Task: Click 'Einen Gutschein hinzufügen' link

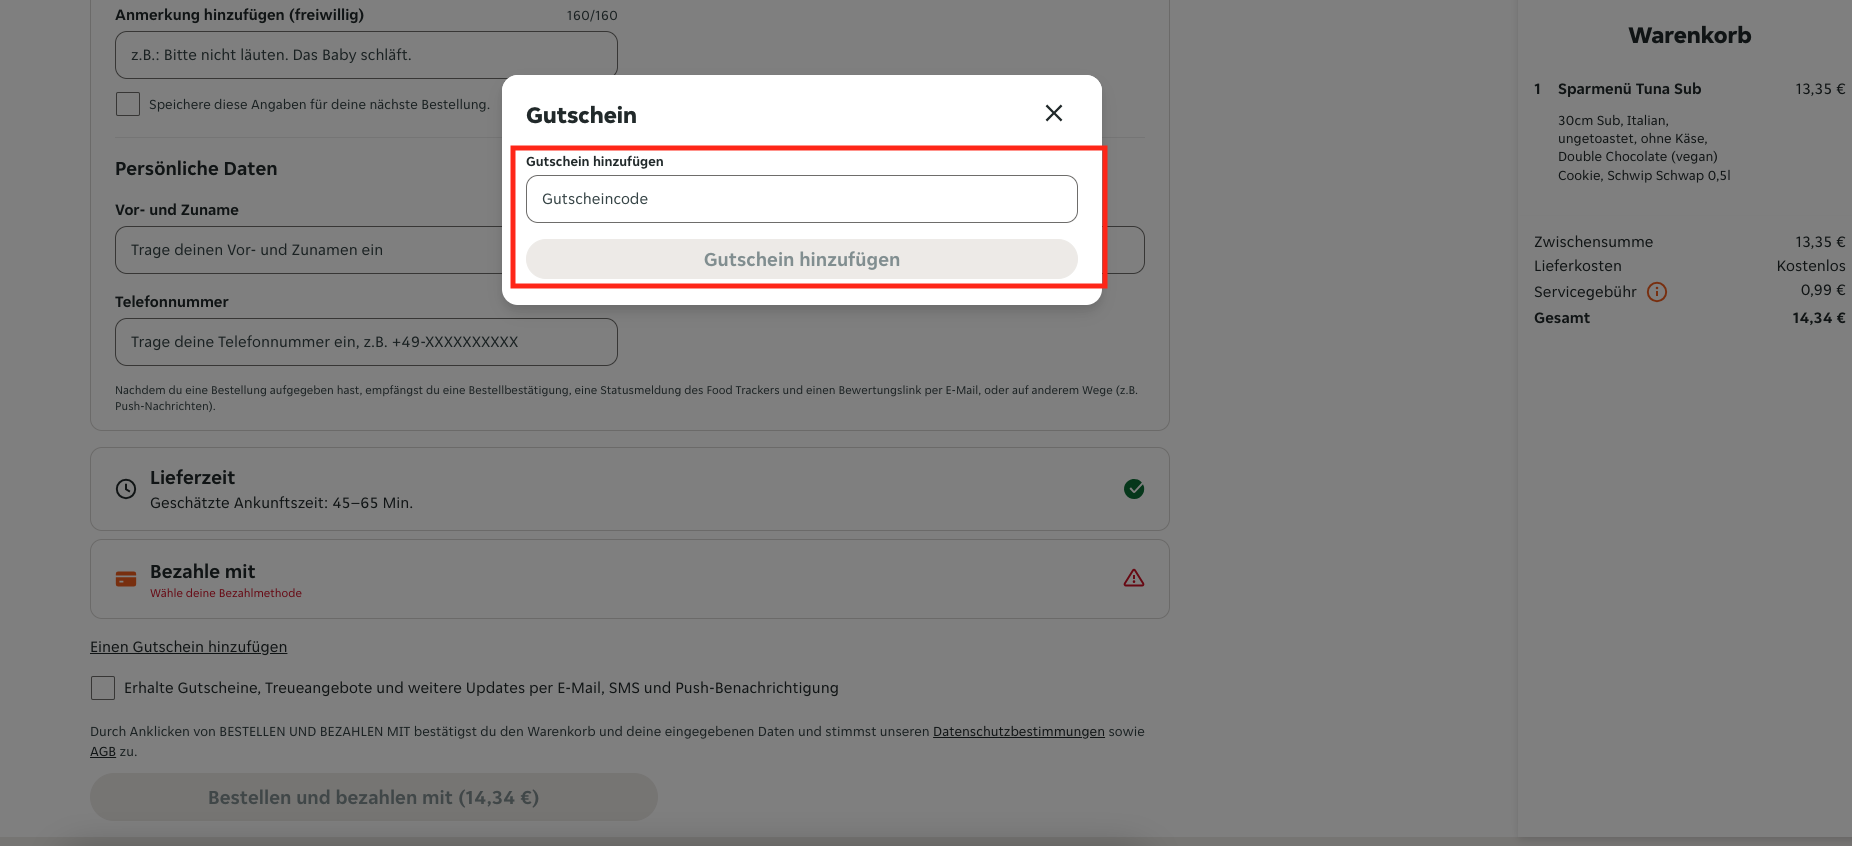Action: tap(188, 647)
